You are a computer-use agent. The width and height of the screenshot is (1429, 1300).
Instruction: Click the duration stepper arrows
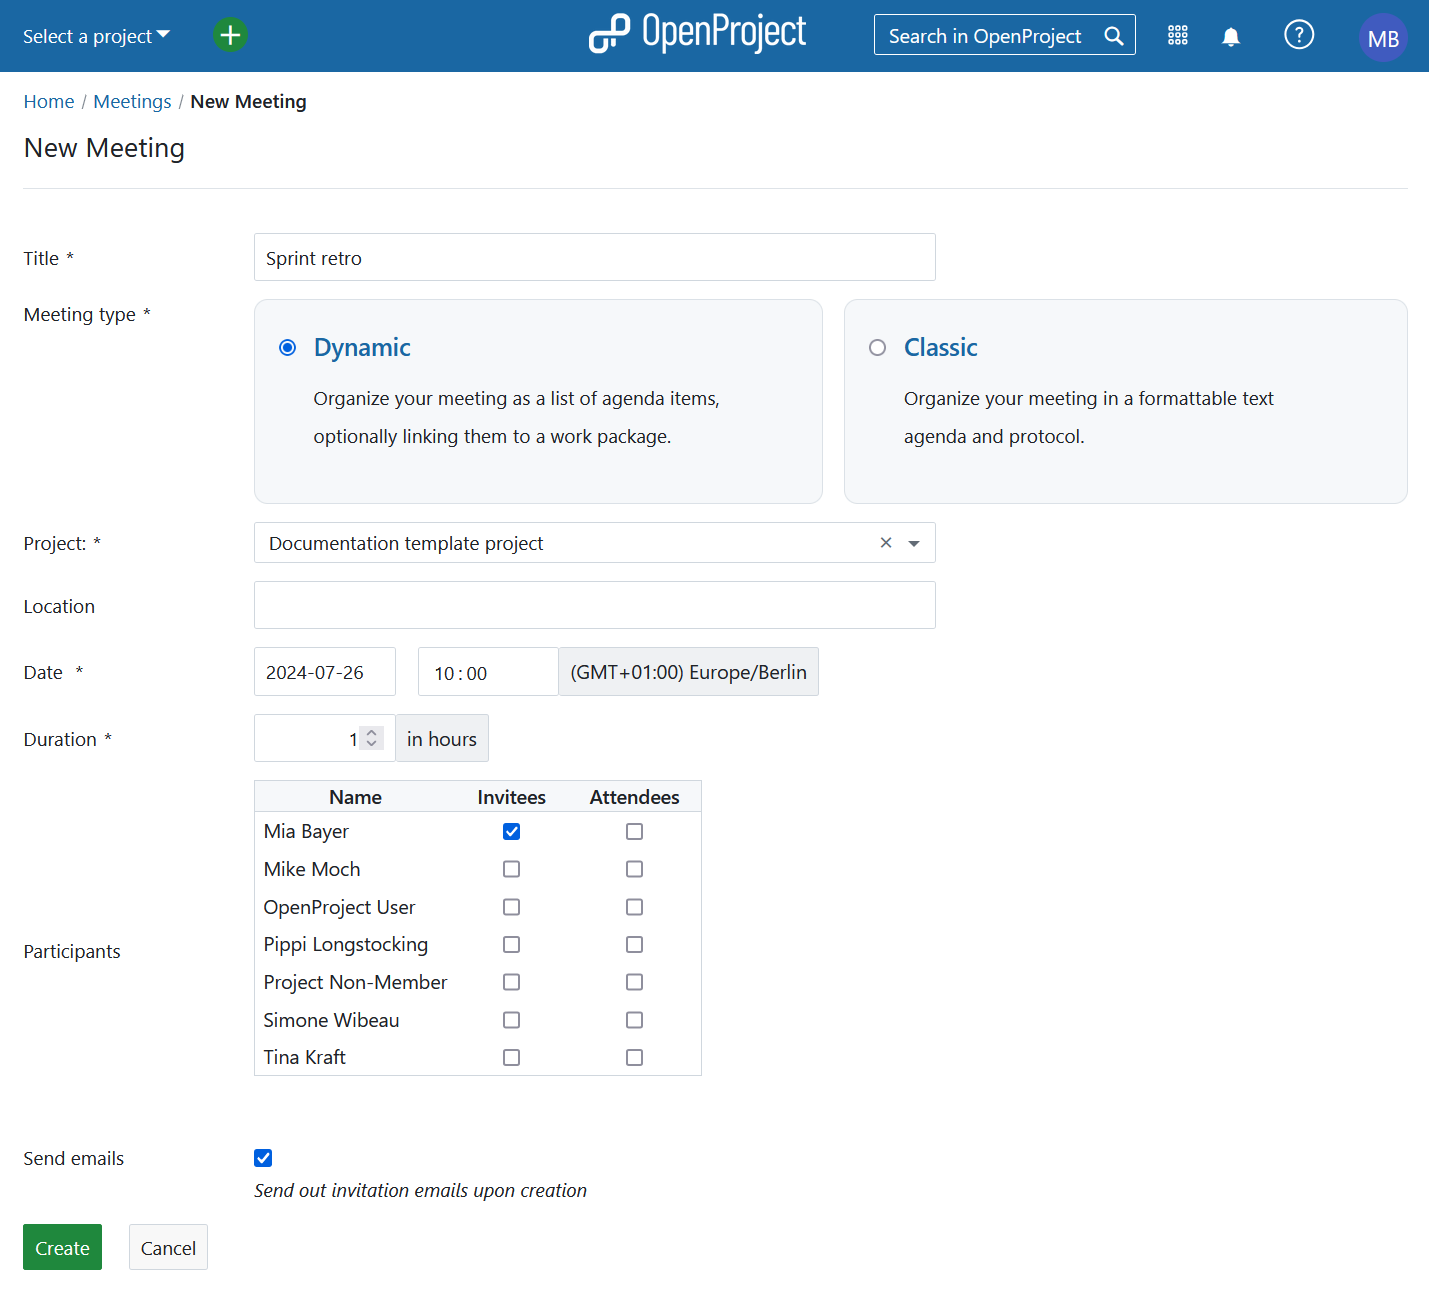point(371,738)
